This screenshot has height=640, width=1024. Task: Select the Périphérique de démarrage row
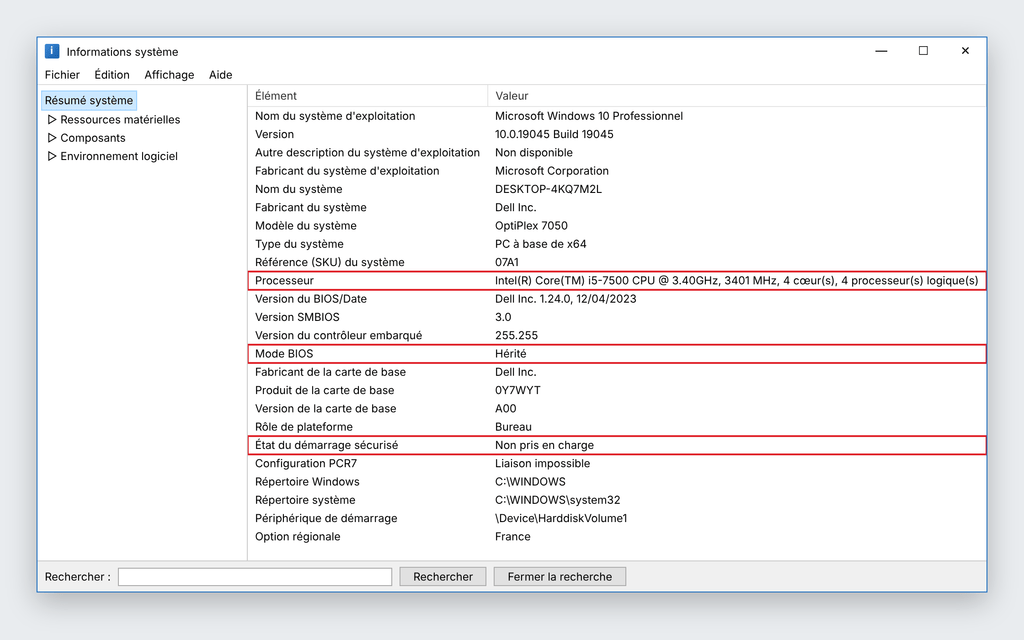(616, 518)
